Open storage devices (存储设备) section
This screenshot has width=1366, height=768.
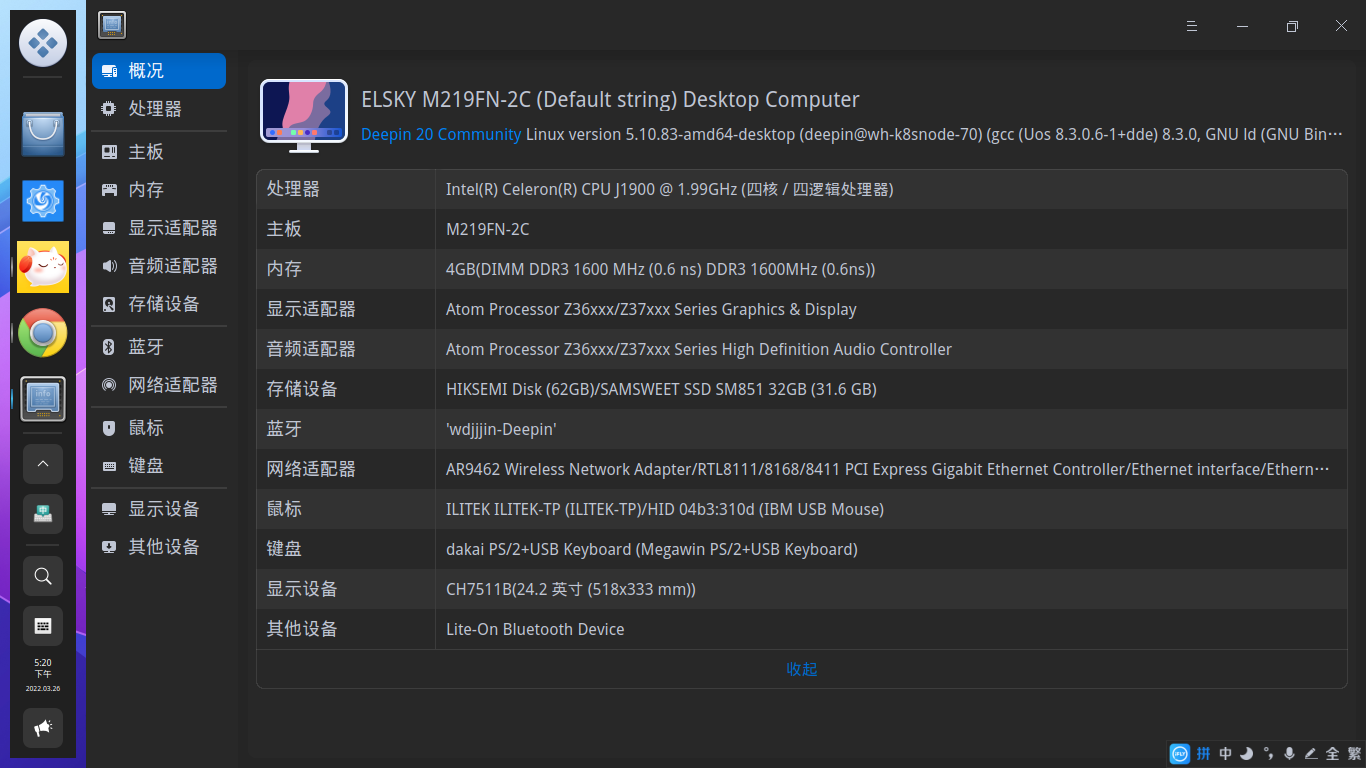[163, 304]
